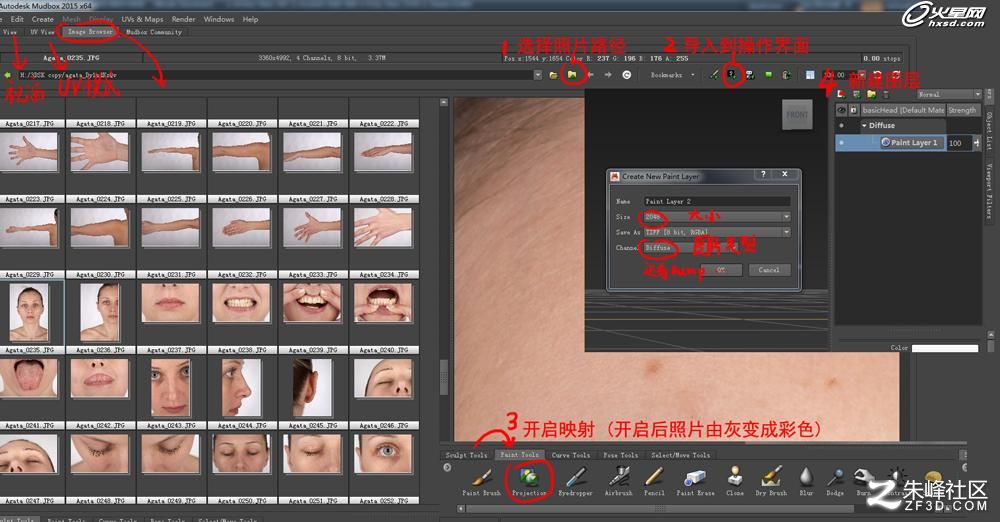Click Paint Layer 1 opacity value 100
Image resolution: width=1000 pixels, height=522 pixels.
(959, 143)
